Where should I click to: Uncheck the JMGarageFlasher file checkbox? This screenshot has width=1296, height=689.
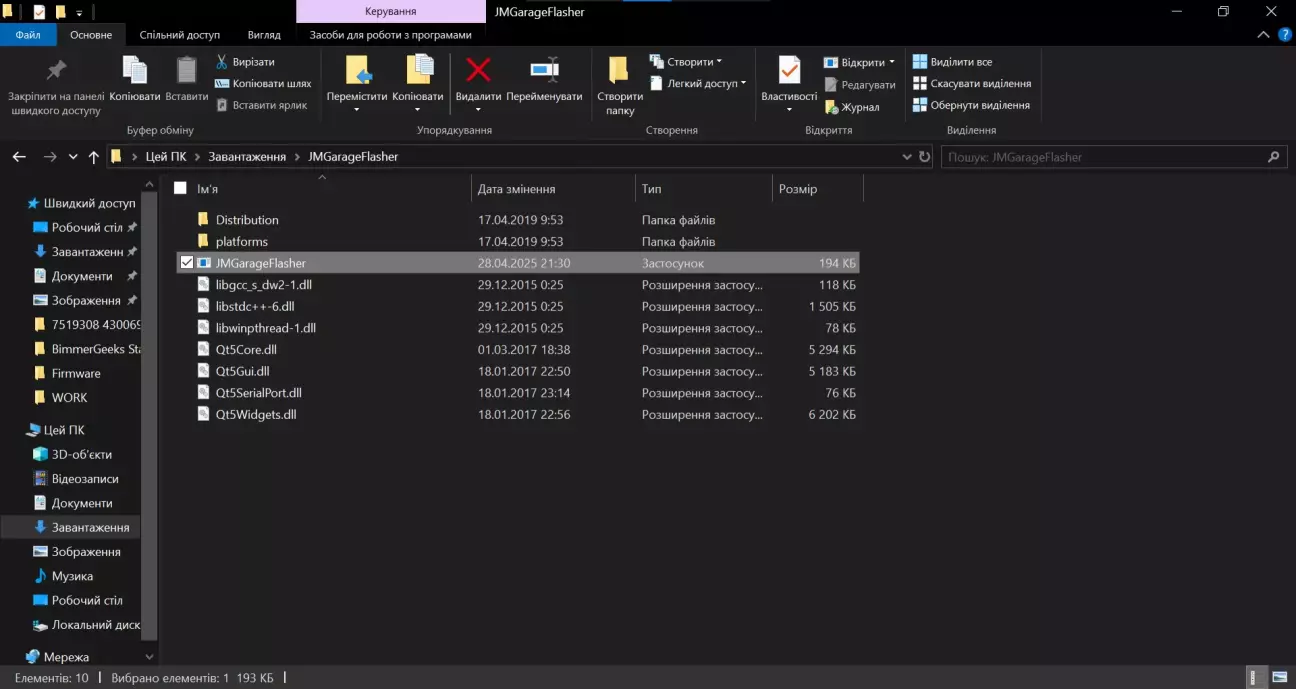[186, 263]
